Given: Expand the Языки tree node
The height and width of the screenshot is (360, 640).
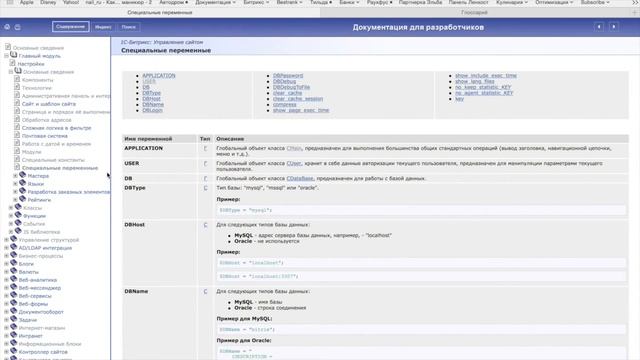Looking at the screenshot, I should click(16, 184).
